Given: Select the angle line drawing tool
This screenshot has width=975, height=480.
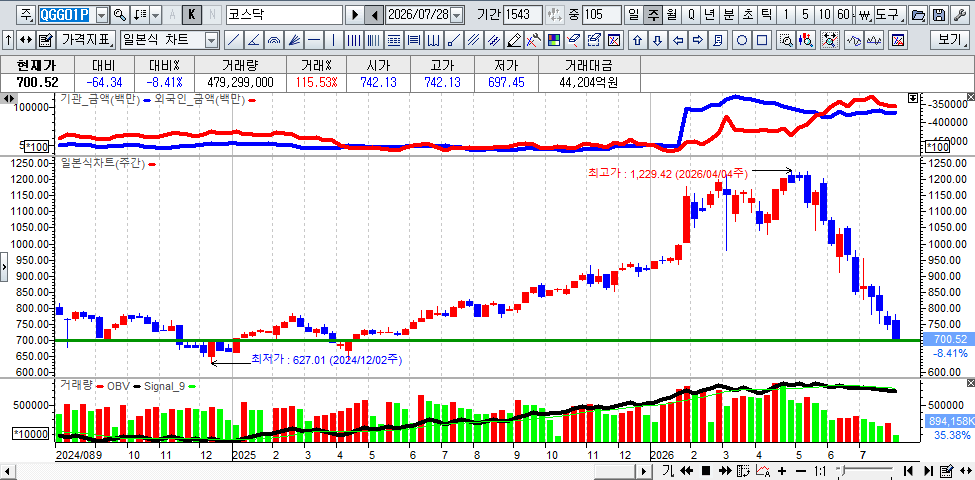Looking at the screenshot, I should click(253, 40).
